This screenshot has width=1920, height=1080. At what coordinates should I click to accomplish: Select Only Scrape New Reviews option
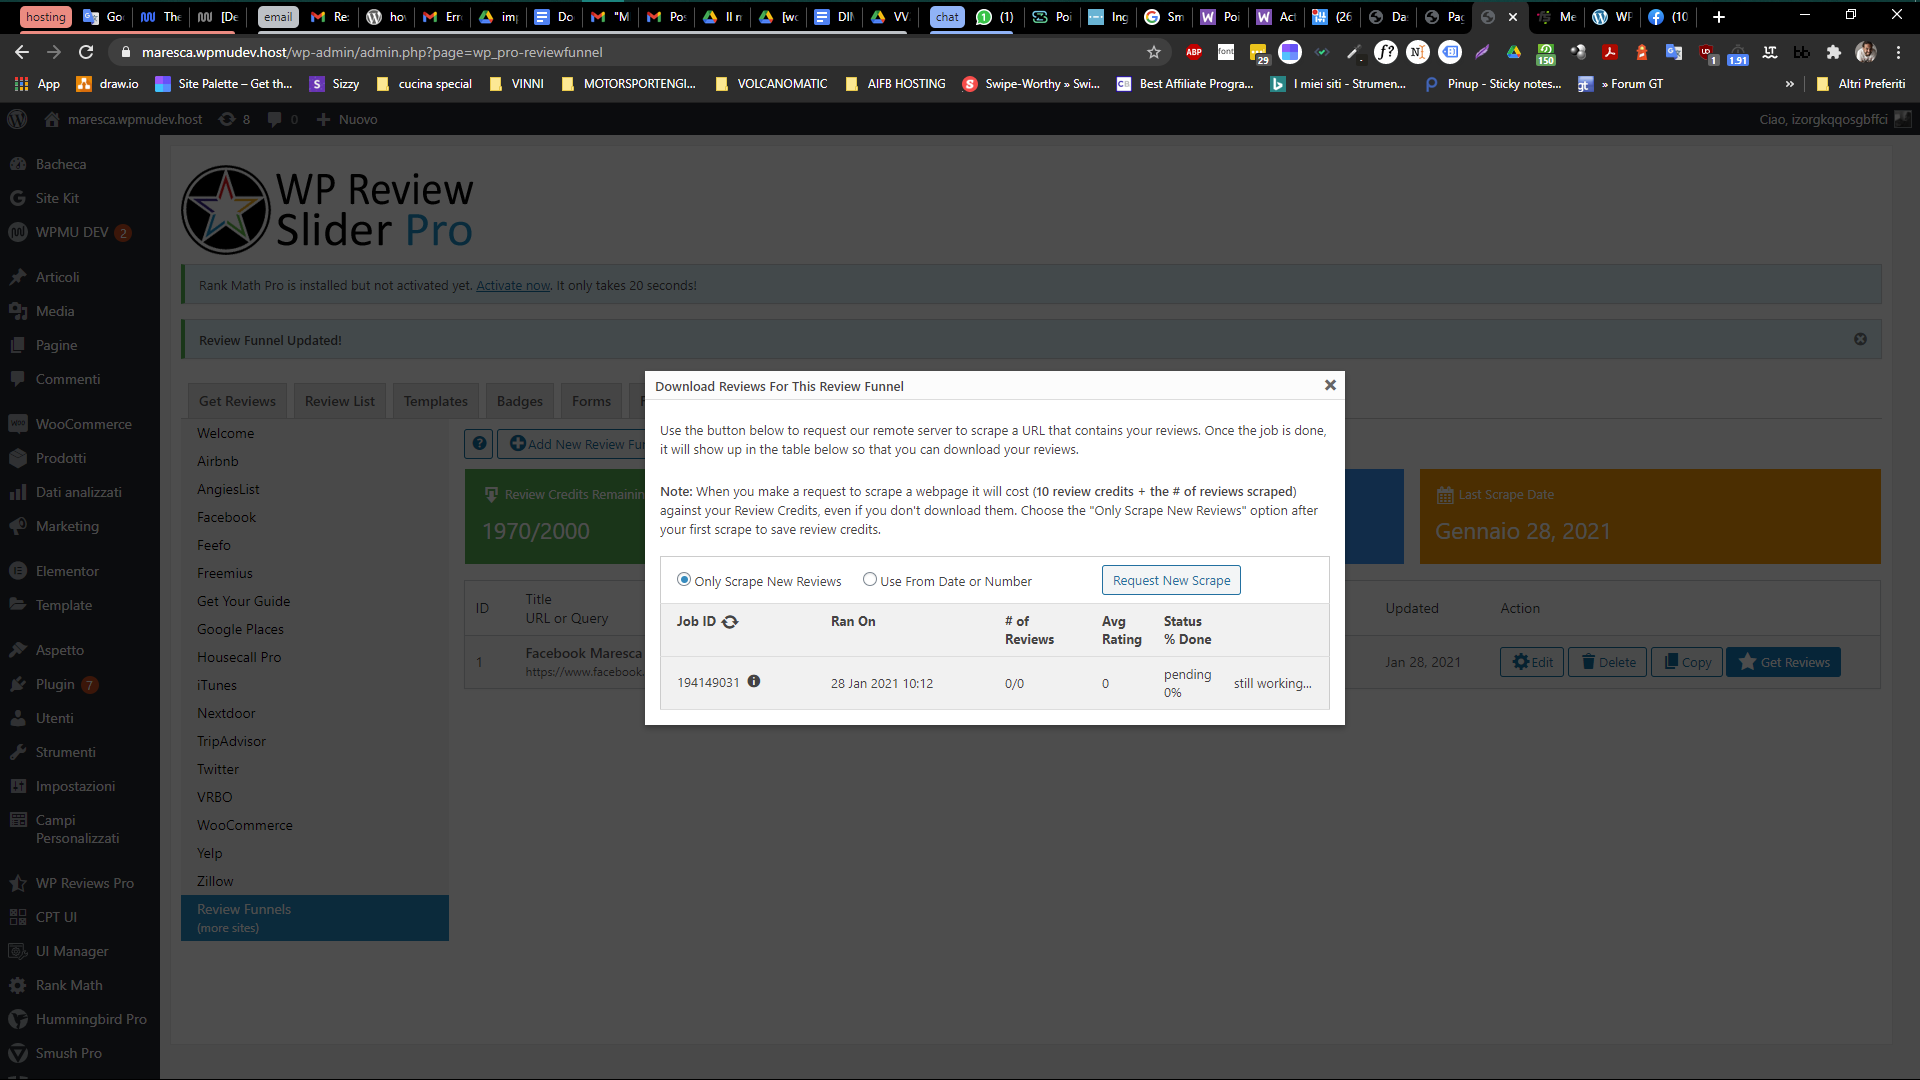pos(684,580)
